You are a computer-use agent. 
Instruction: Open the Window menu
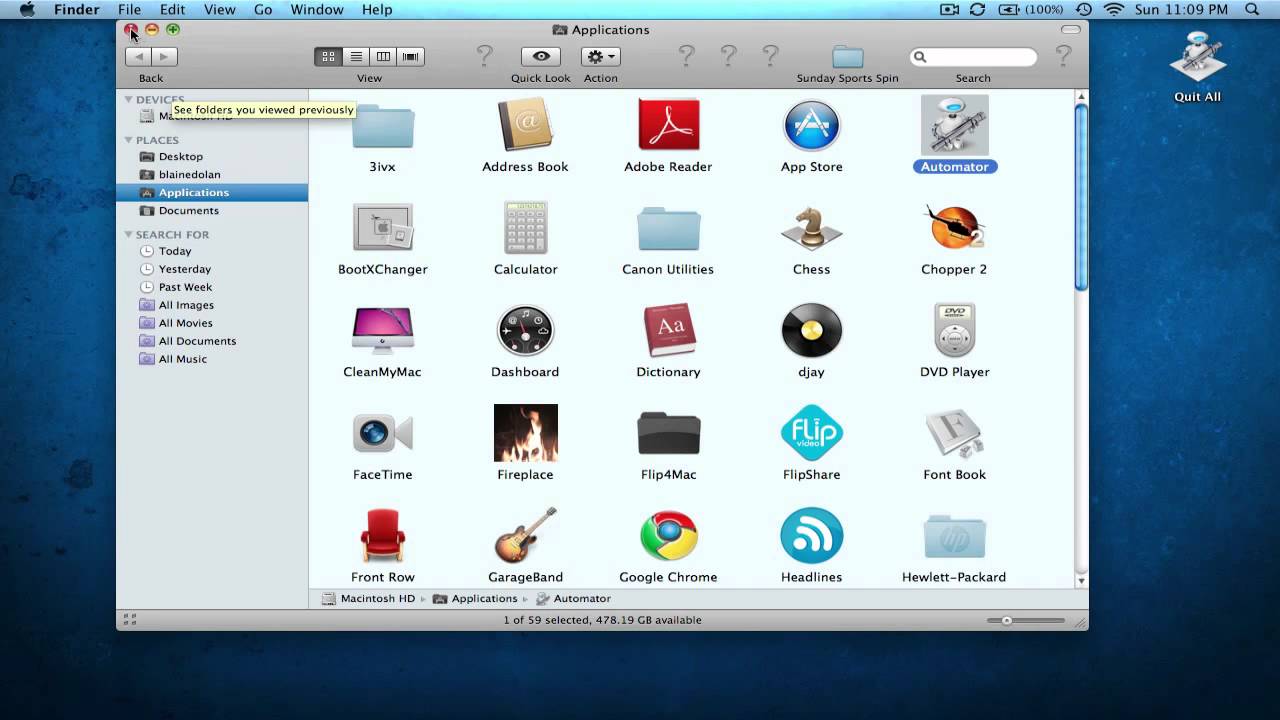(316, 9)
